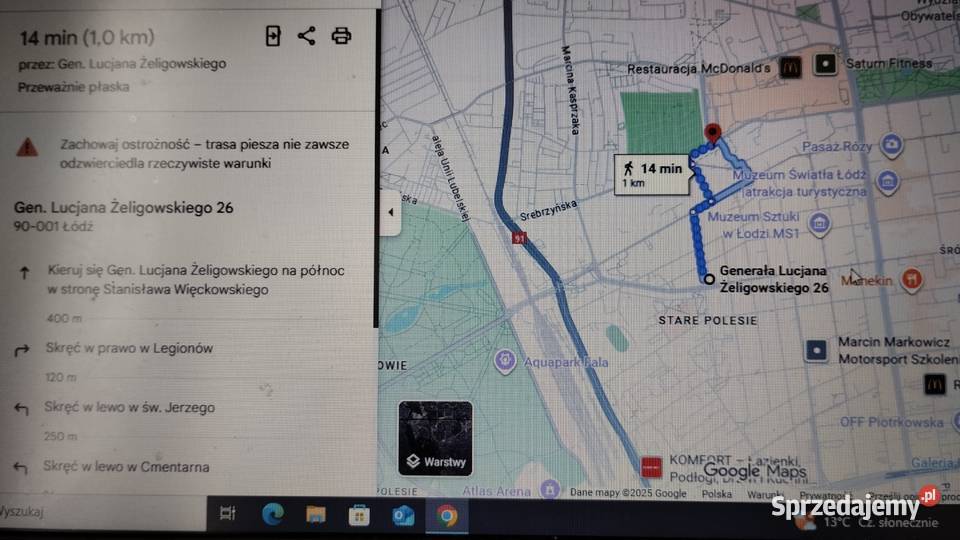Open File Explorer from taskbar
The image size is (960, 540).
click(316, 514)
